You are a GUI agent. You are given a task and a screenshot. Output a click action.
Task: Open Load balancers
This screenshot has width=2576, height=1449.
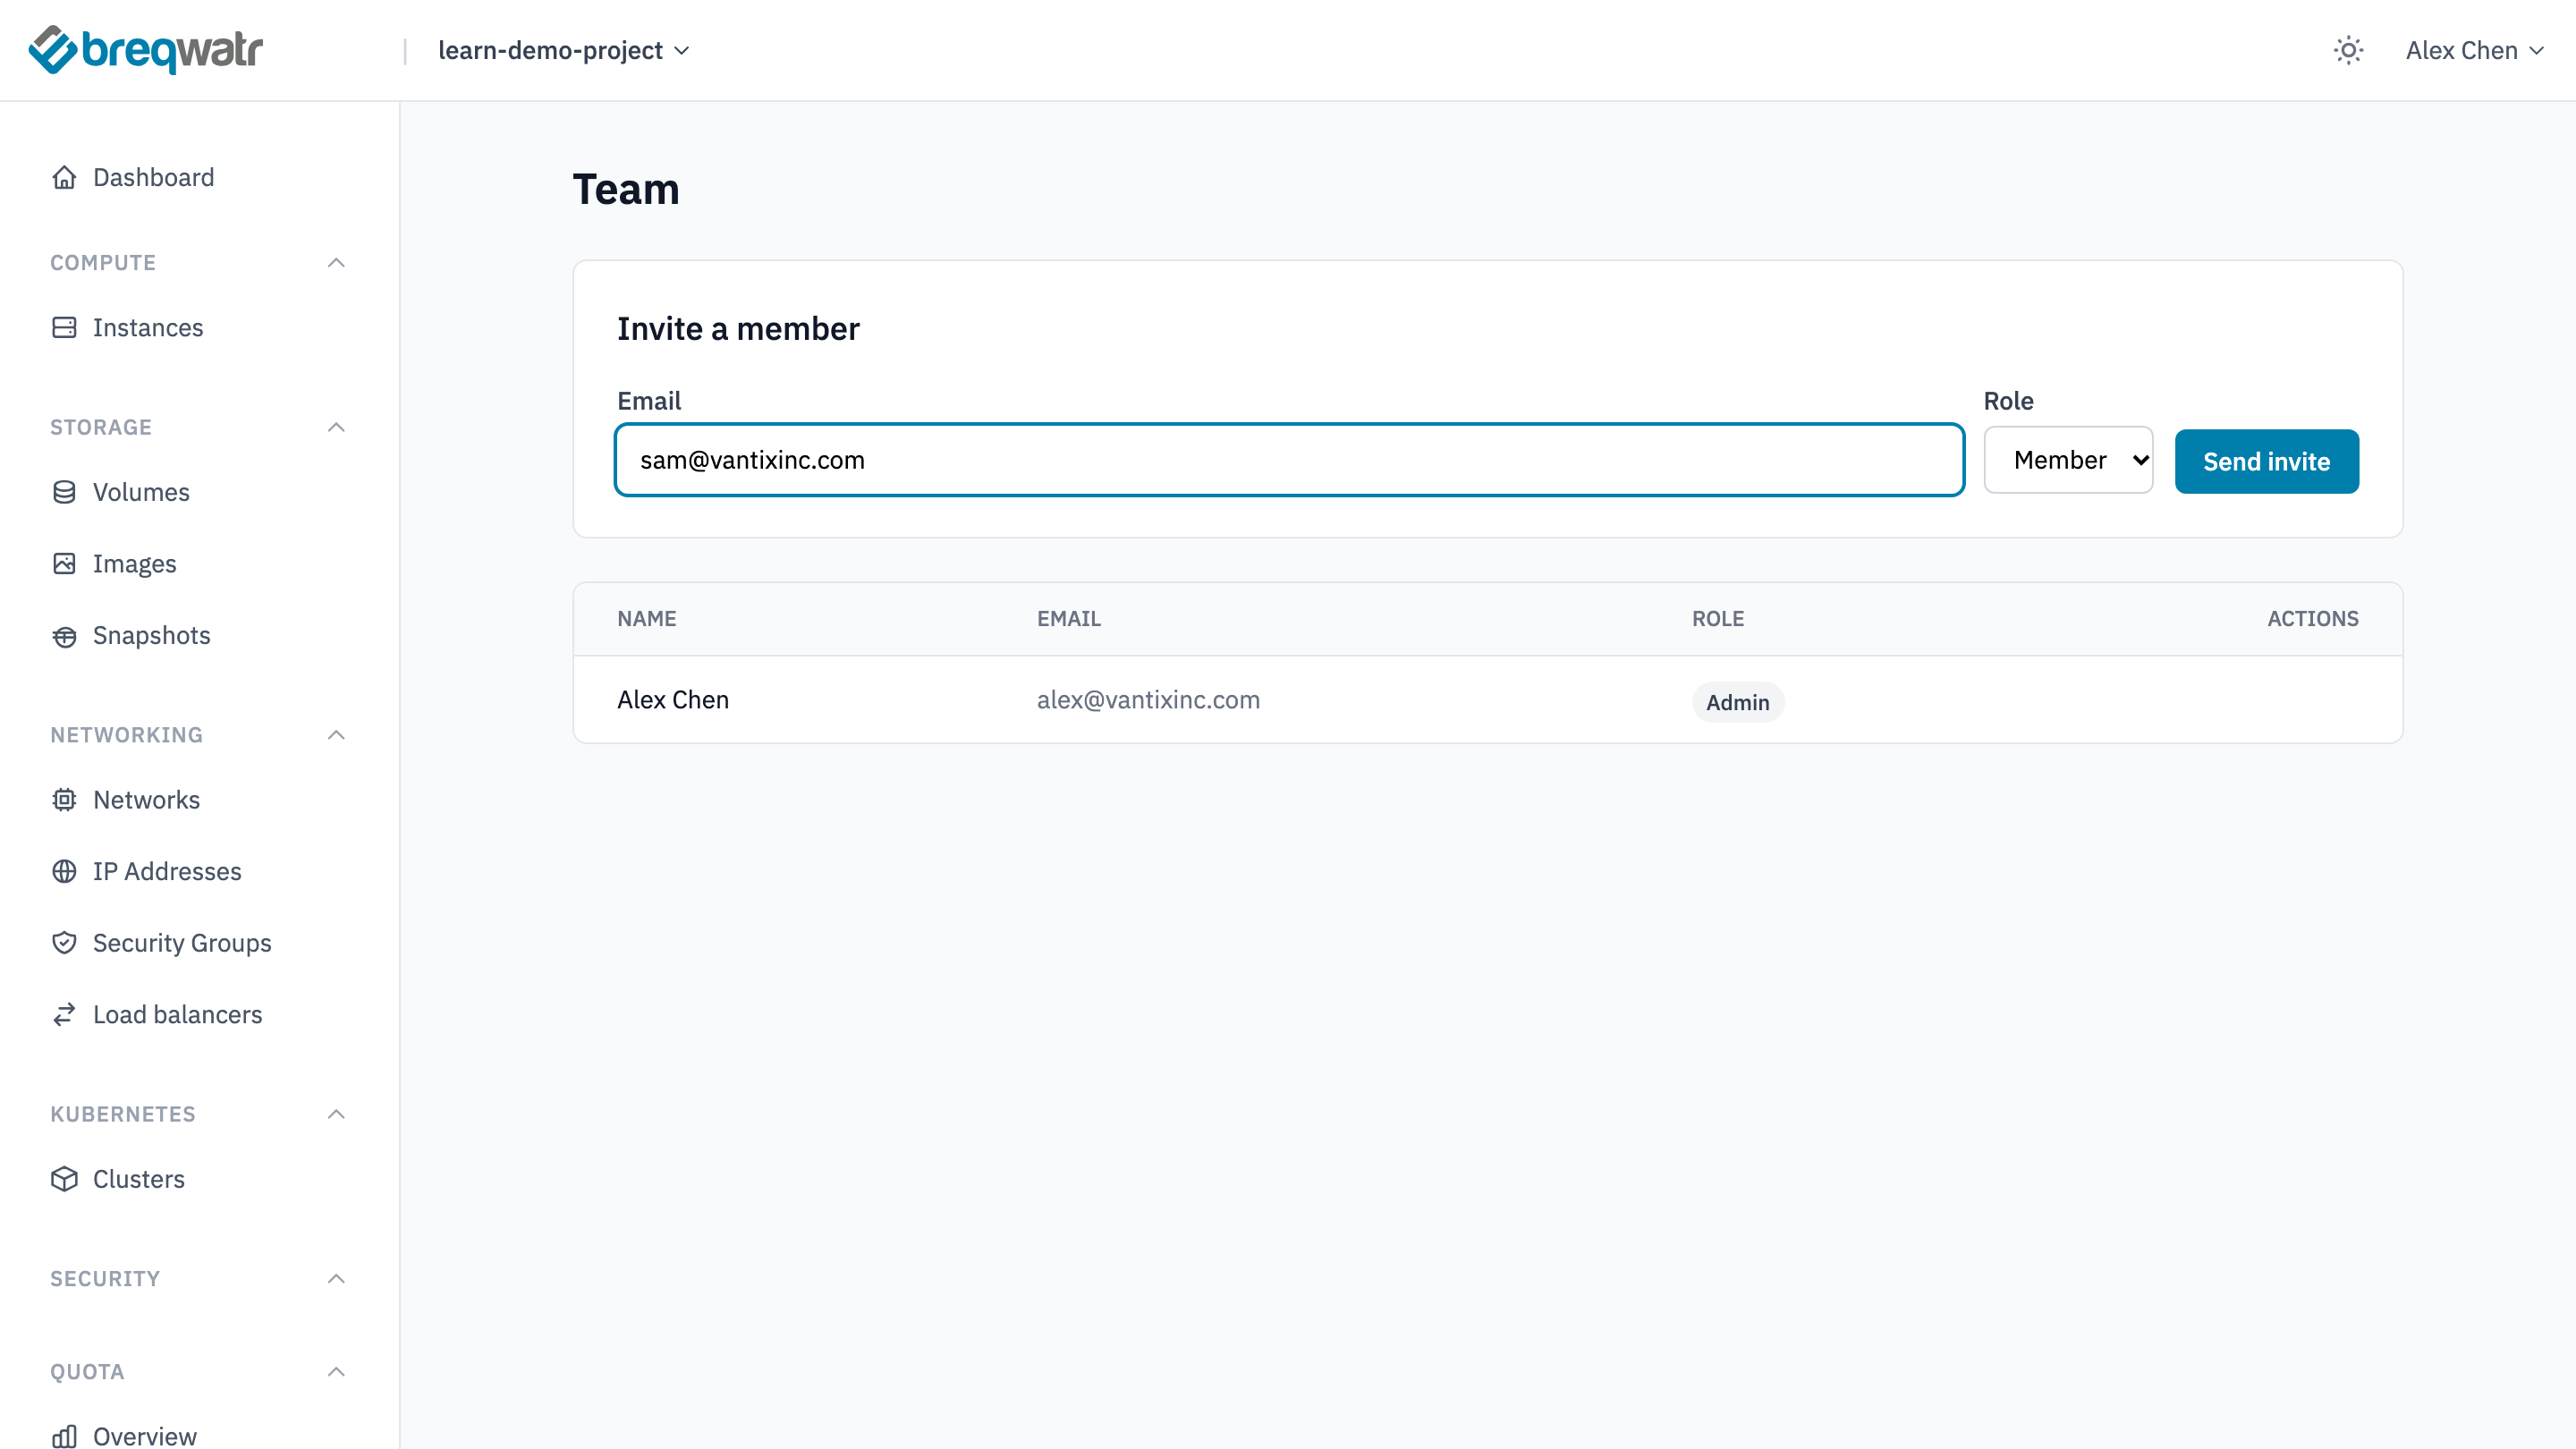(x=177, y=1015)
